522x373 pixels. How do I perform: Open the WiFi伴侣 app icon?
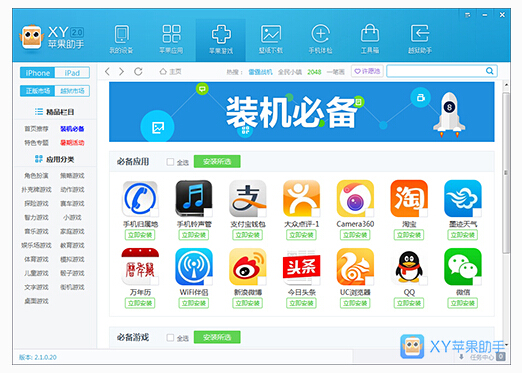click(x=194, y=267)
